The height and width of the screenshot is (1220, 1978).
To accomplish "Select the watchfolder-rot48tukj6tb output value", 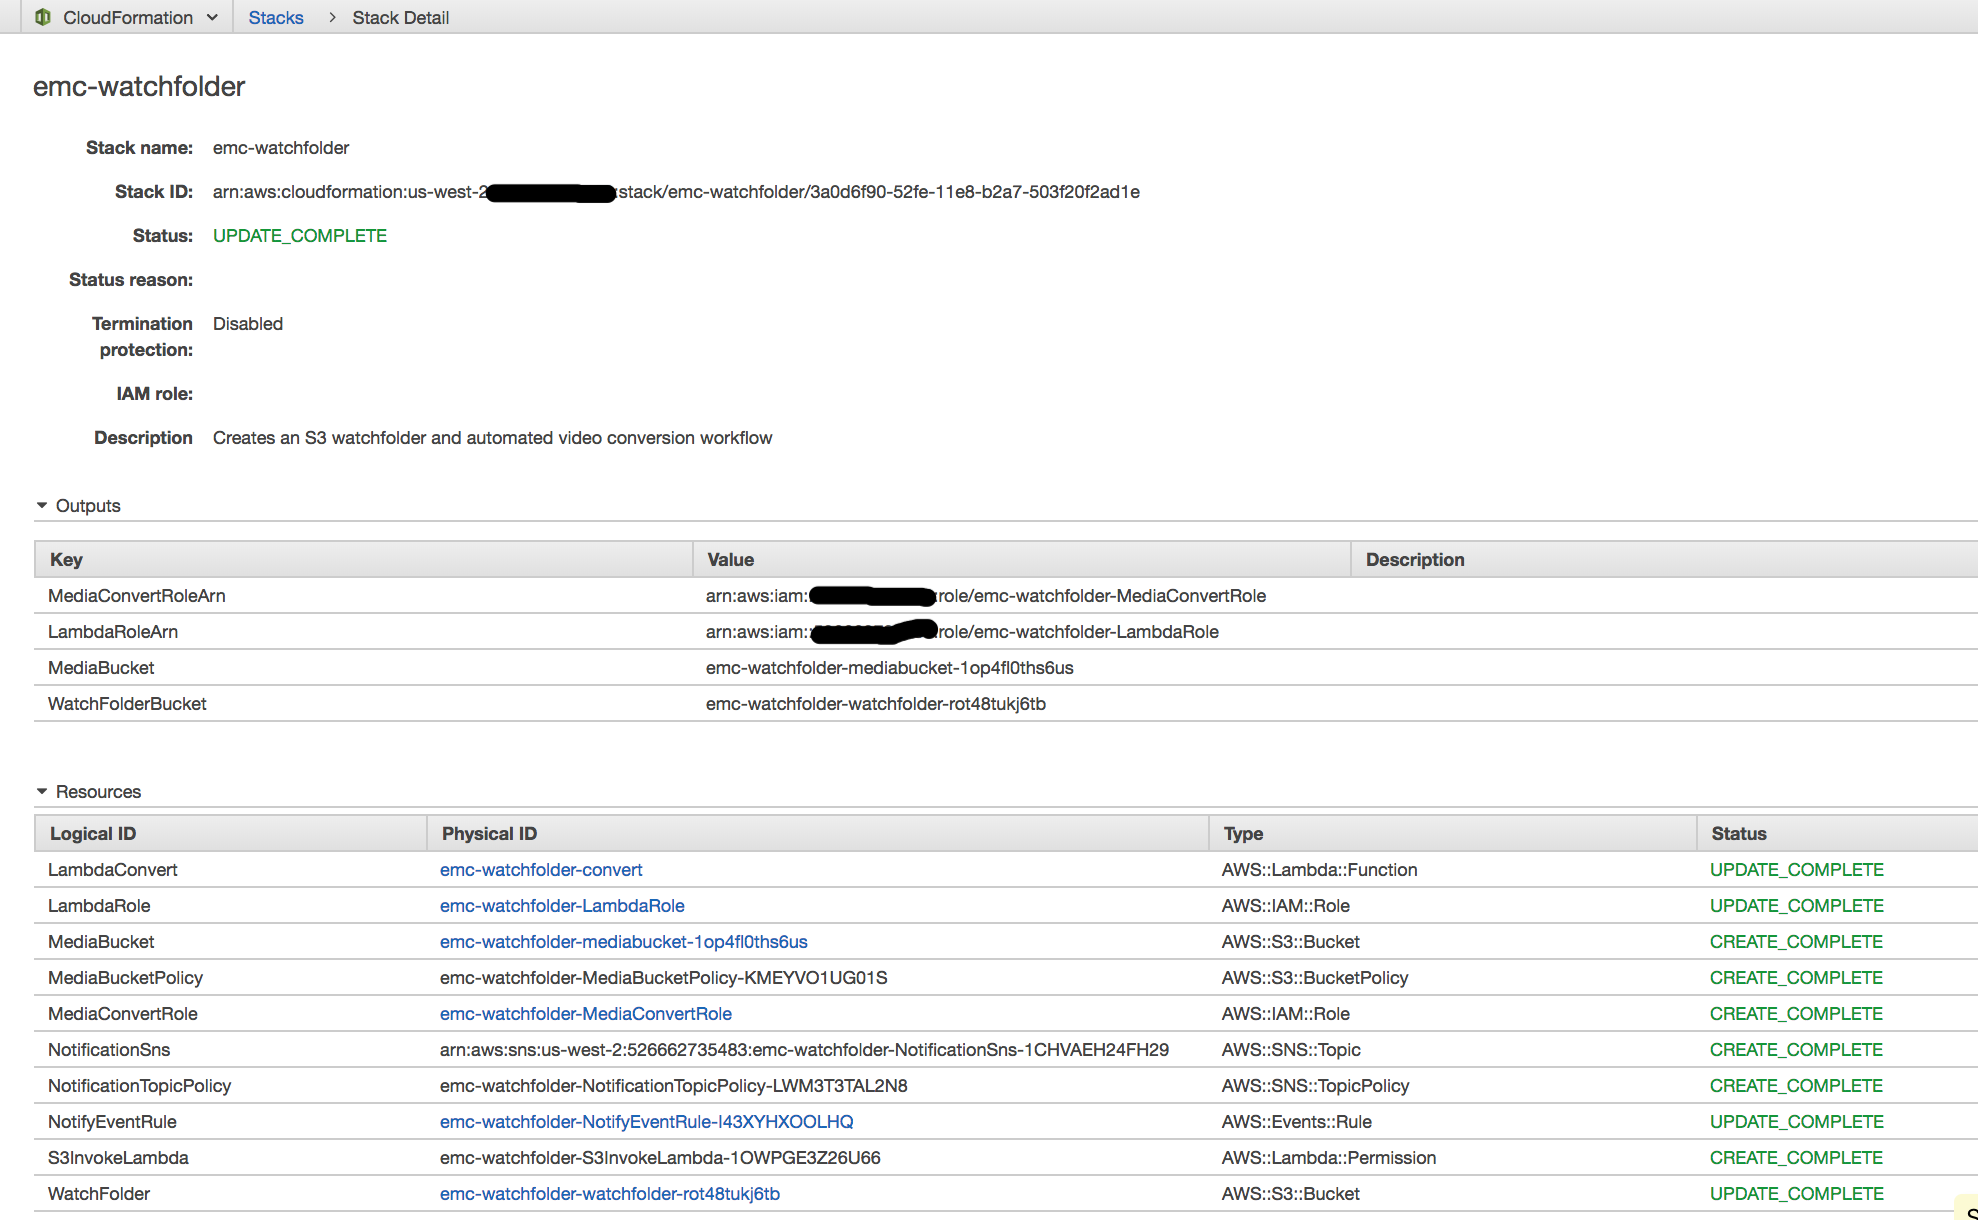I will tap(876, 704).
